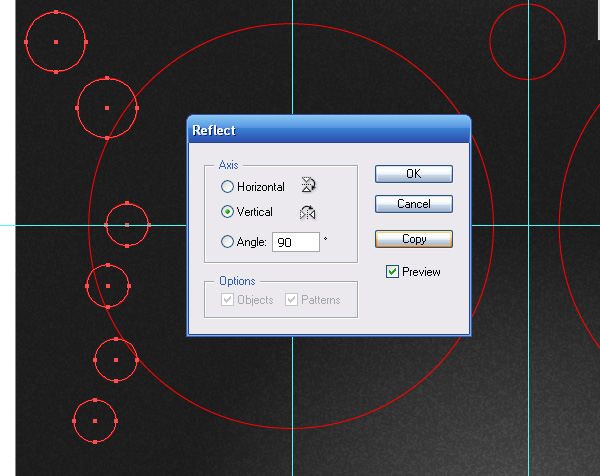
Task: Click the 'Options' group label
Action: 237,281
